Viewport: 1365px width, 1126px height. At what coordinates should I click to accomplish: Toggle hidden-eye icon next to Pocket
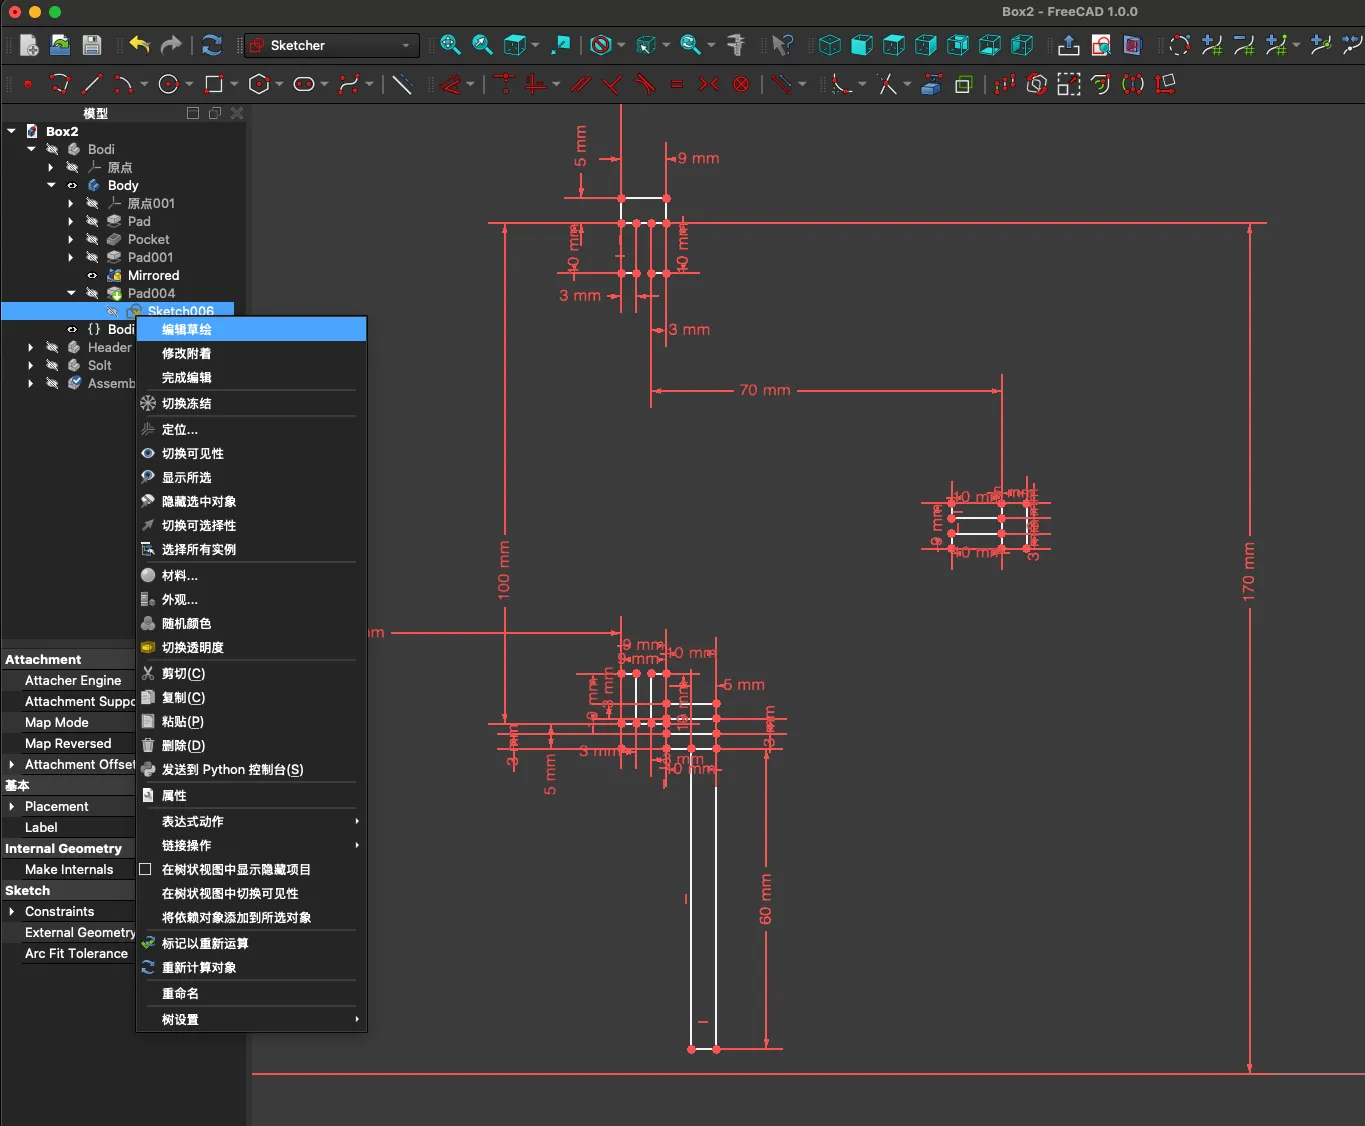92,240
